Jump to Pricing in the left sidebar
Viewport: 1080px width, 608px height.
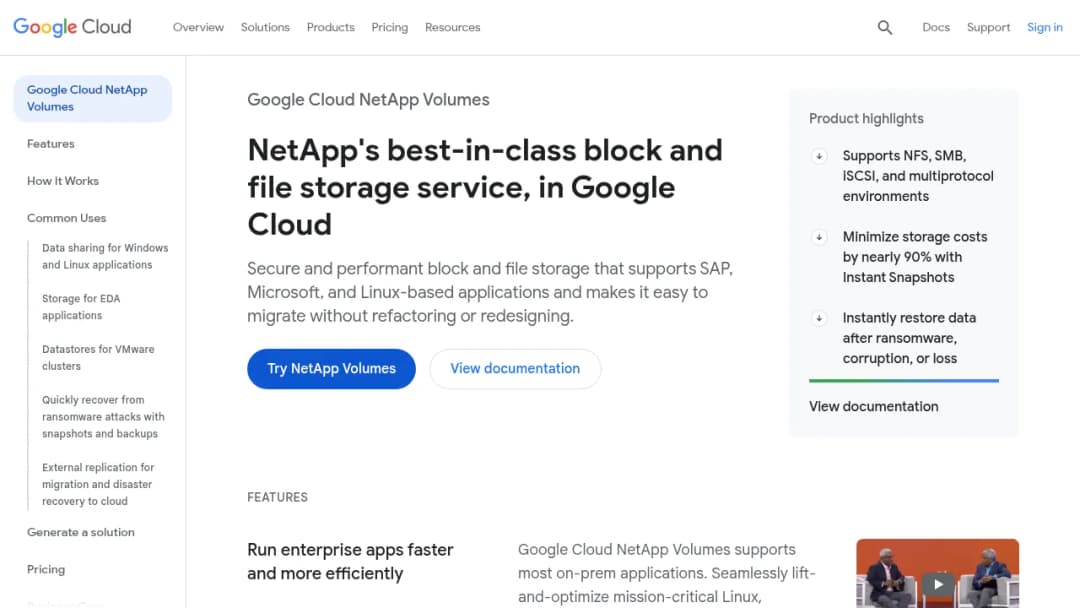tap(46, 569)
